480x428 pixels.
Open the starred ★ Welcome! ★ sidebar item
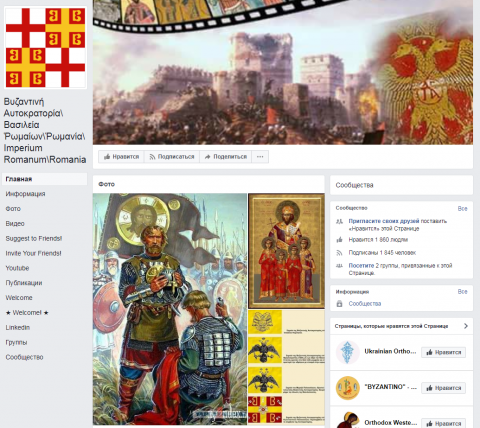click(27, 313)
